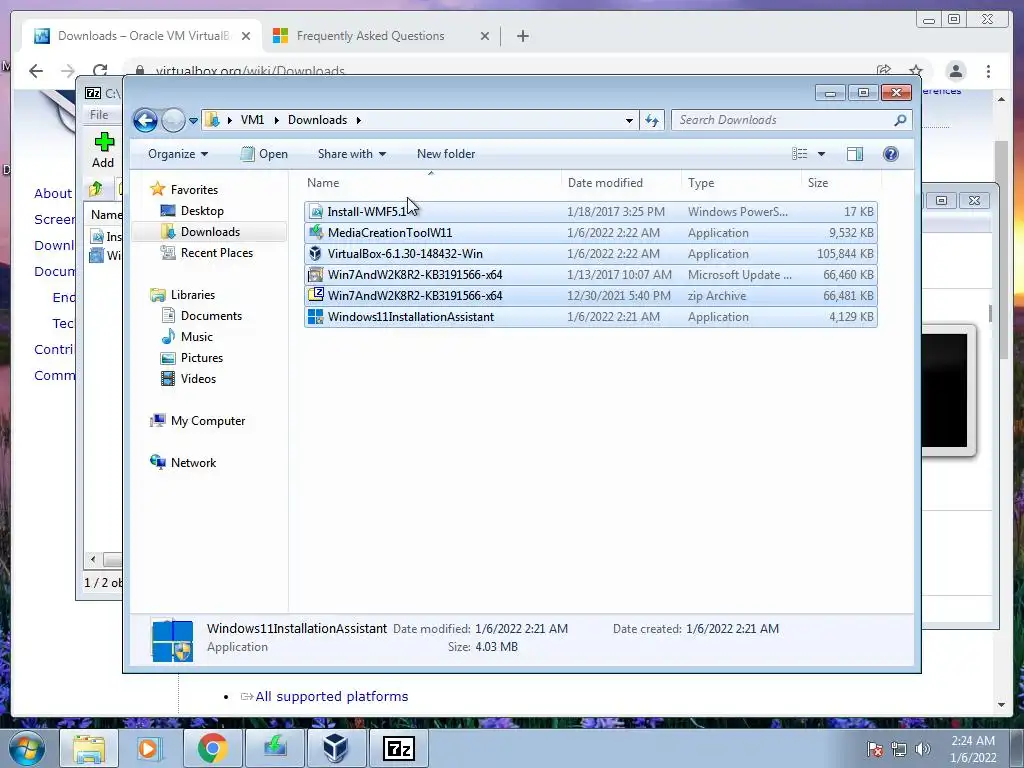Image resolution: width=1024 pixels, height=768 pixels.
Task: Open Windows Explorer from taskbar
Action: (89, 748)
